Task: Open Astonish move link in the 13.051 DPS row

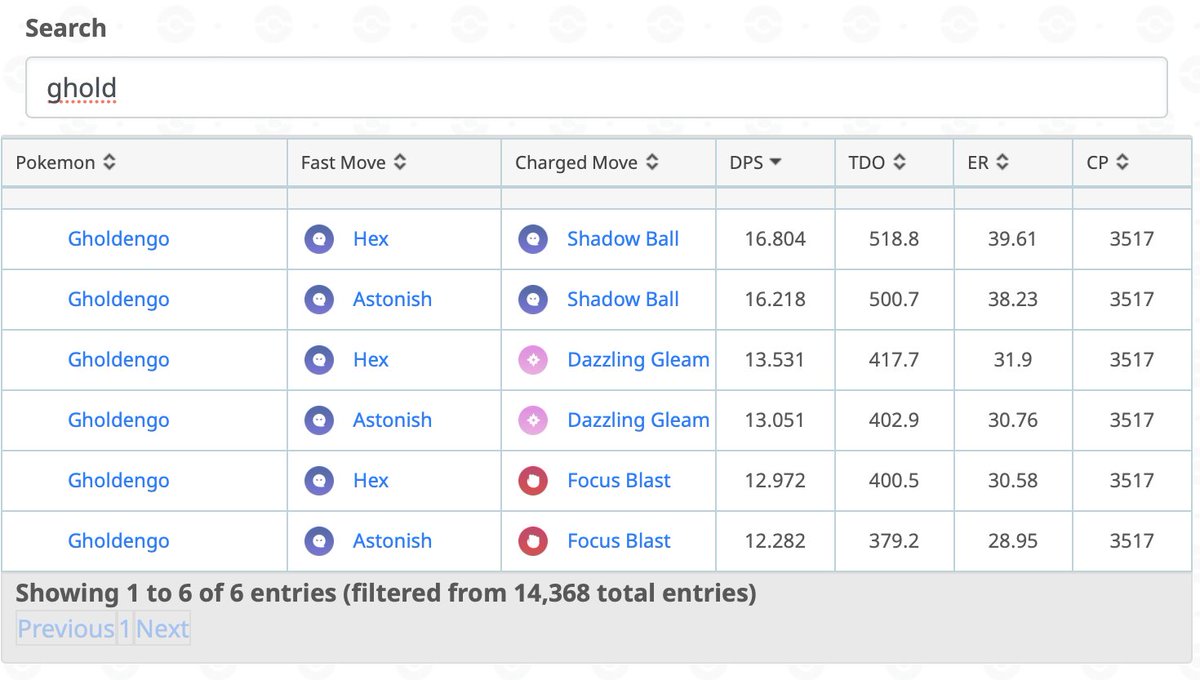Action: tap(392, 420)
